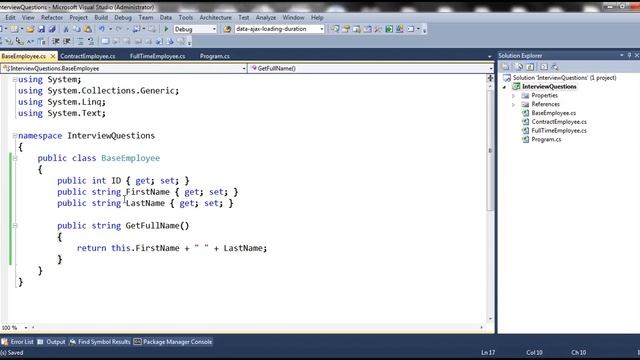Open Find Symbol Results panel

coord(100,342)
